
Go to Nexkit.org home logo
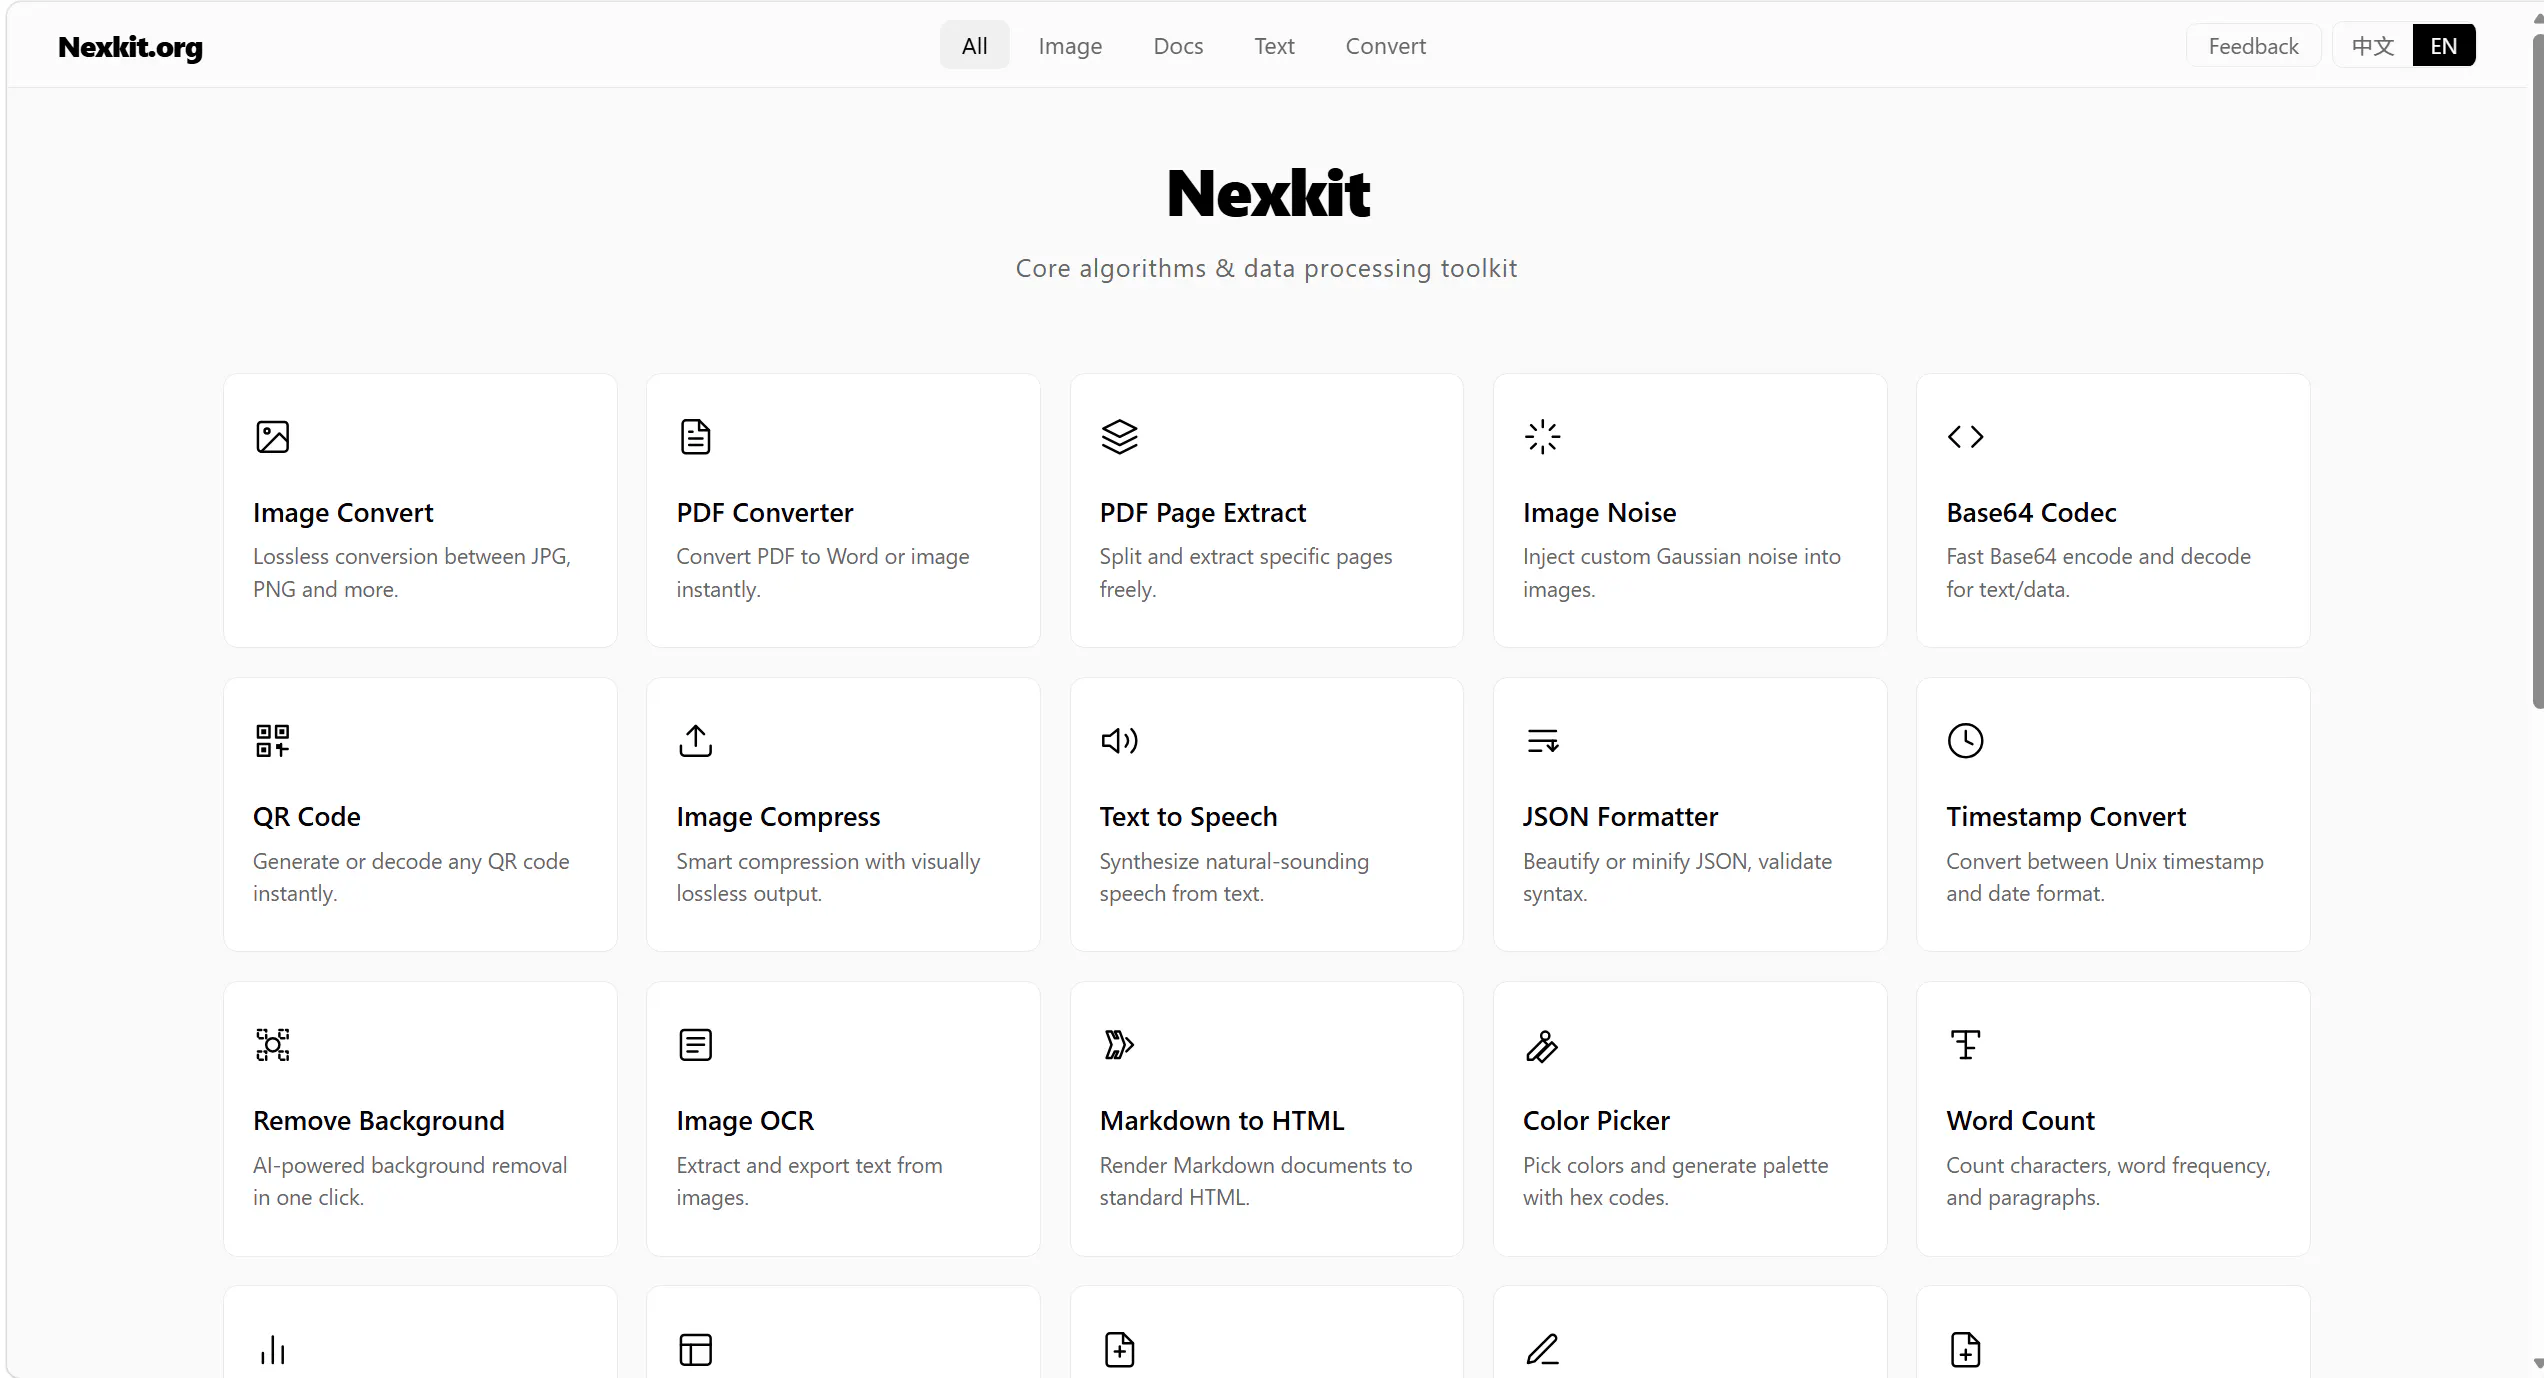pos(130,47)
